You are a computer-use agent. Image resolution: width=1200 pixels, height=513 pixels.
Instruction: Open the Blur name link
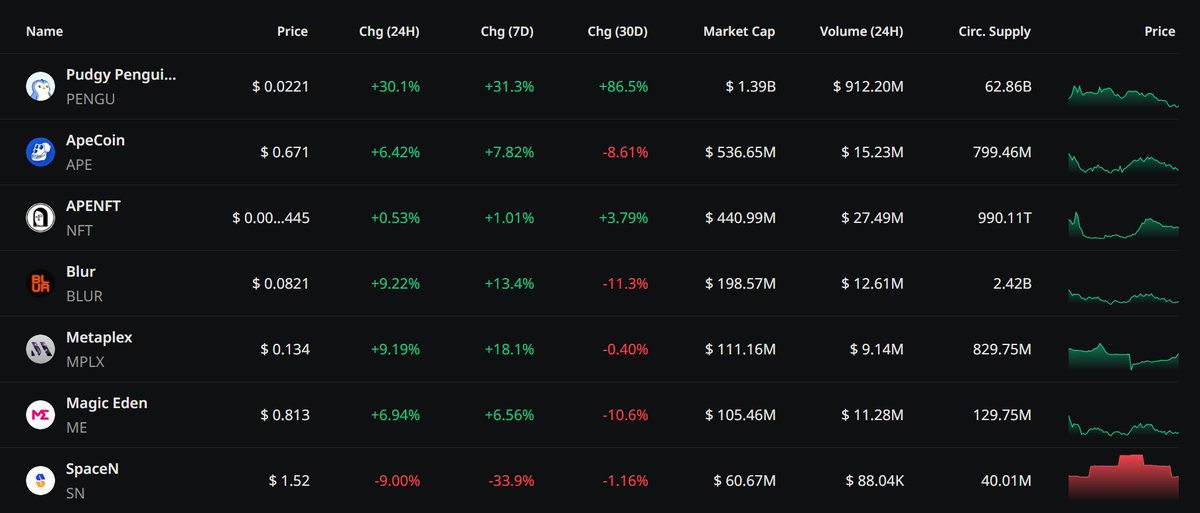coord(80,272)
